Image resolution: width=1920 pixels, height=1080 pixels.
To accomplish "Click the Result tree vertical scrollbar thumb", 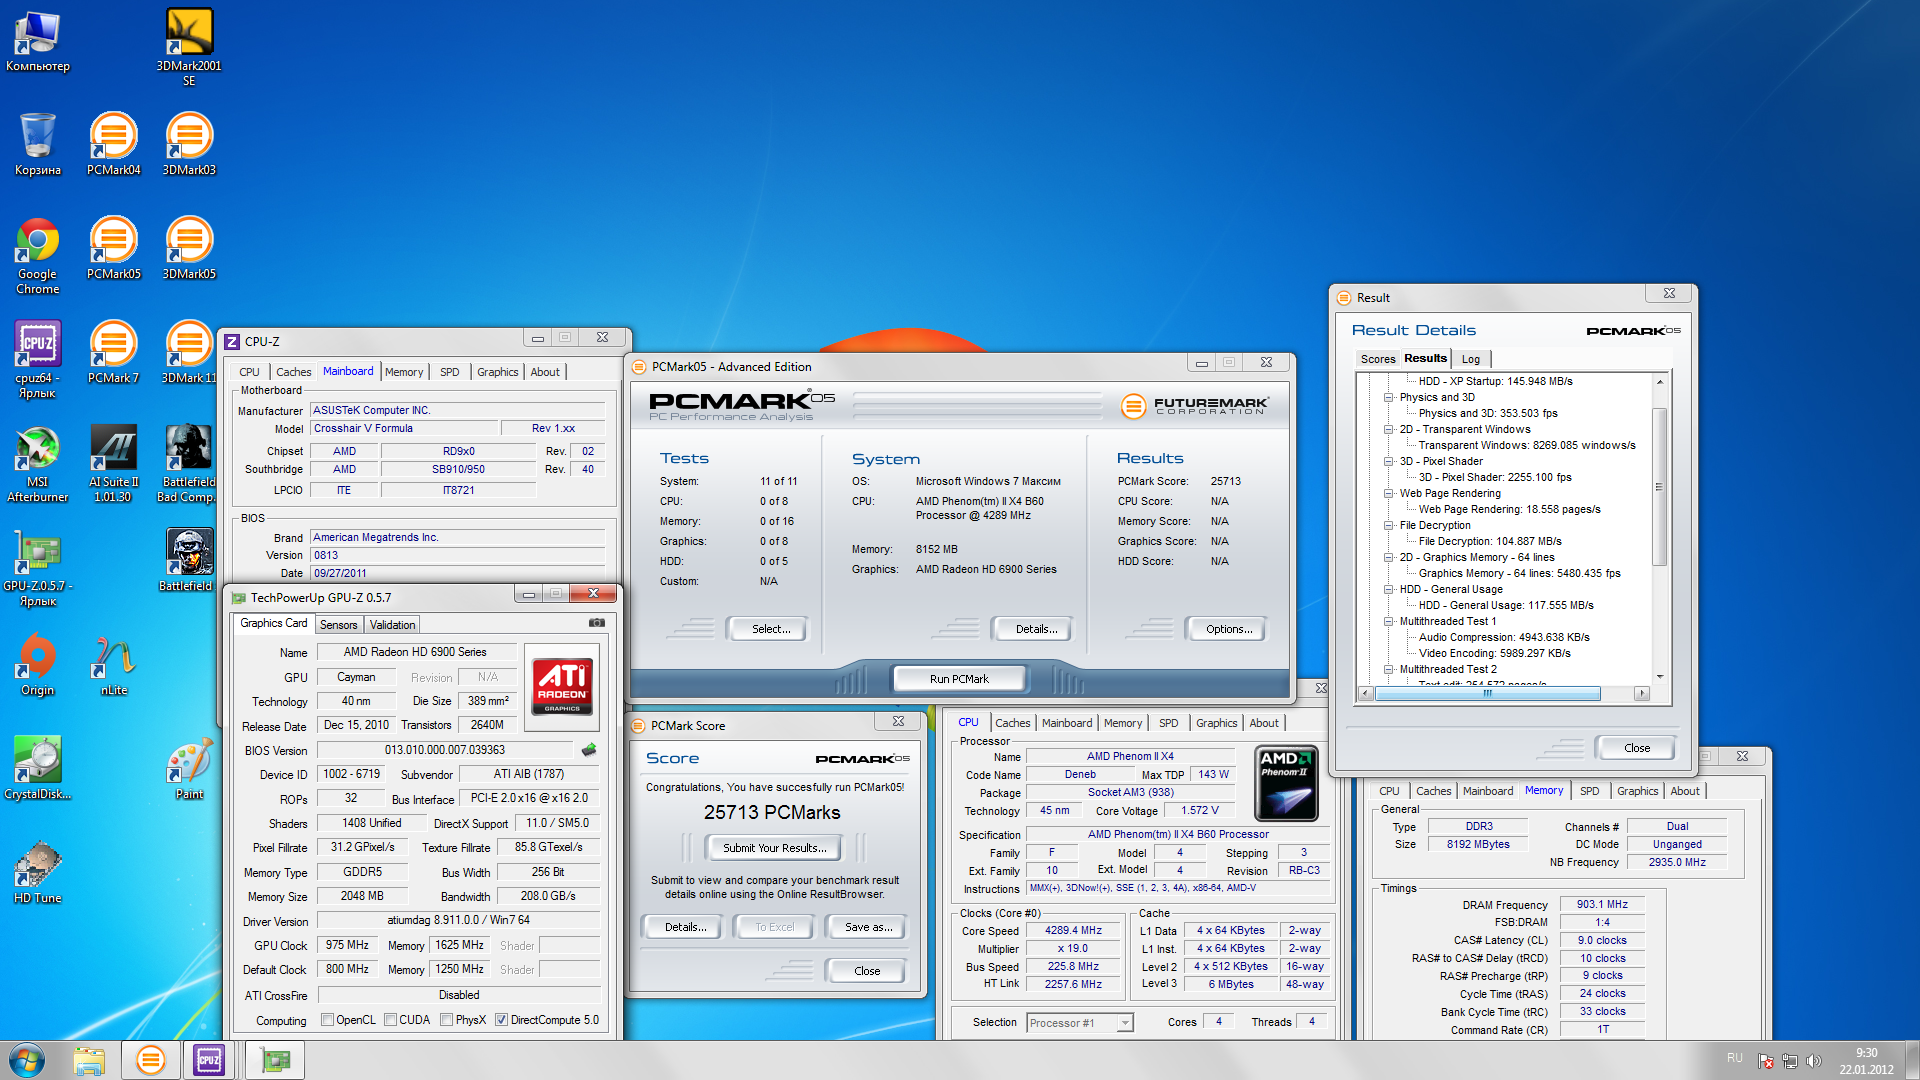I will coord(1659,487).
